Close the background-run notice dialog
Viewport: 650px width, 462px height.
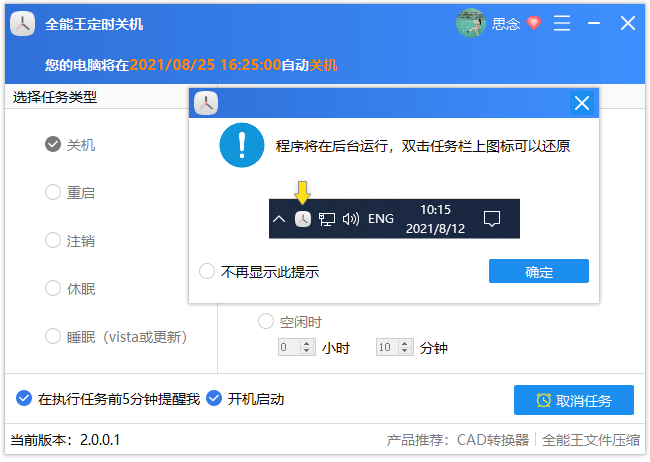(x=582, y=103)
